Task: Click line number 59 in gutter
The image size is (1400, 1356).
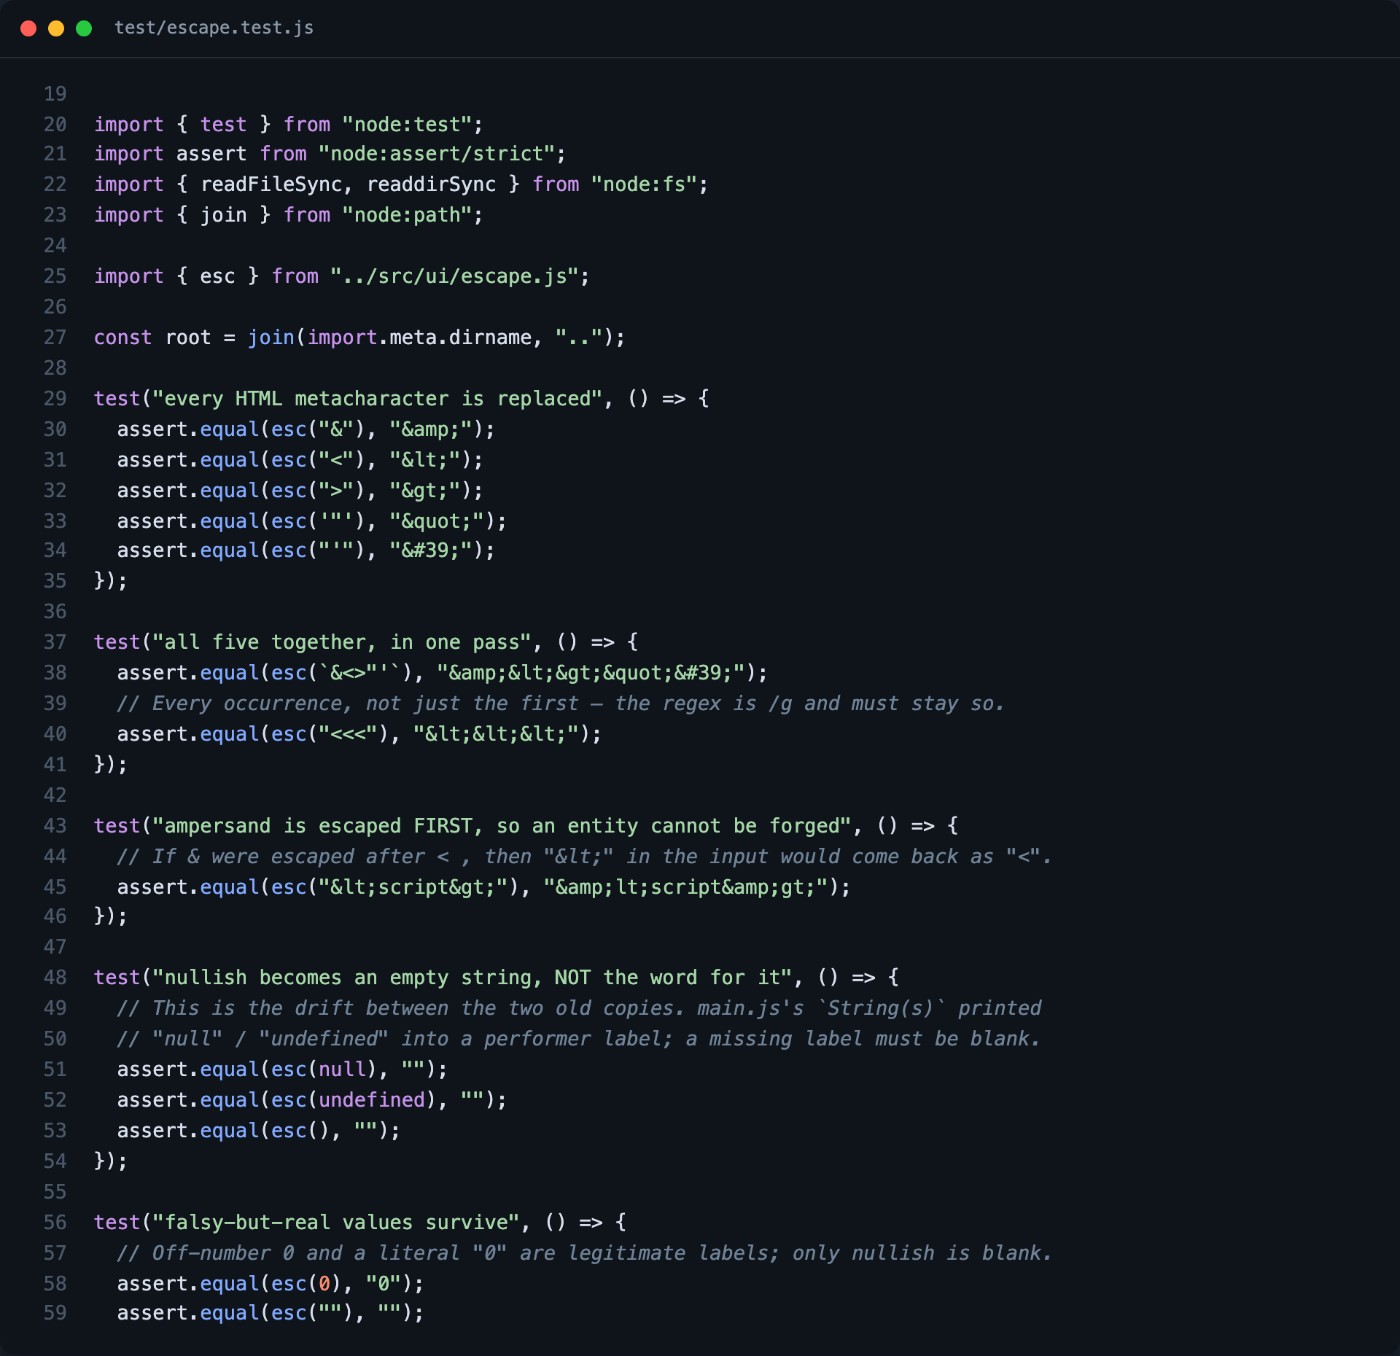Action: click(55, 1313)
